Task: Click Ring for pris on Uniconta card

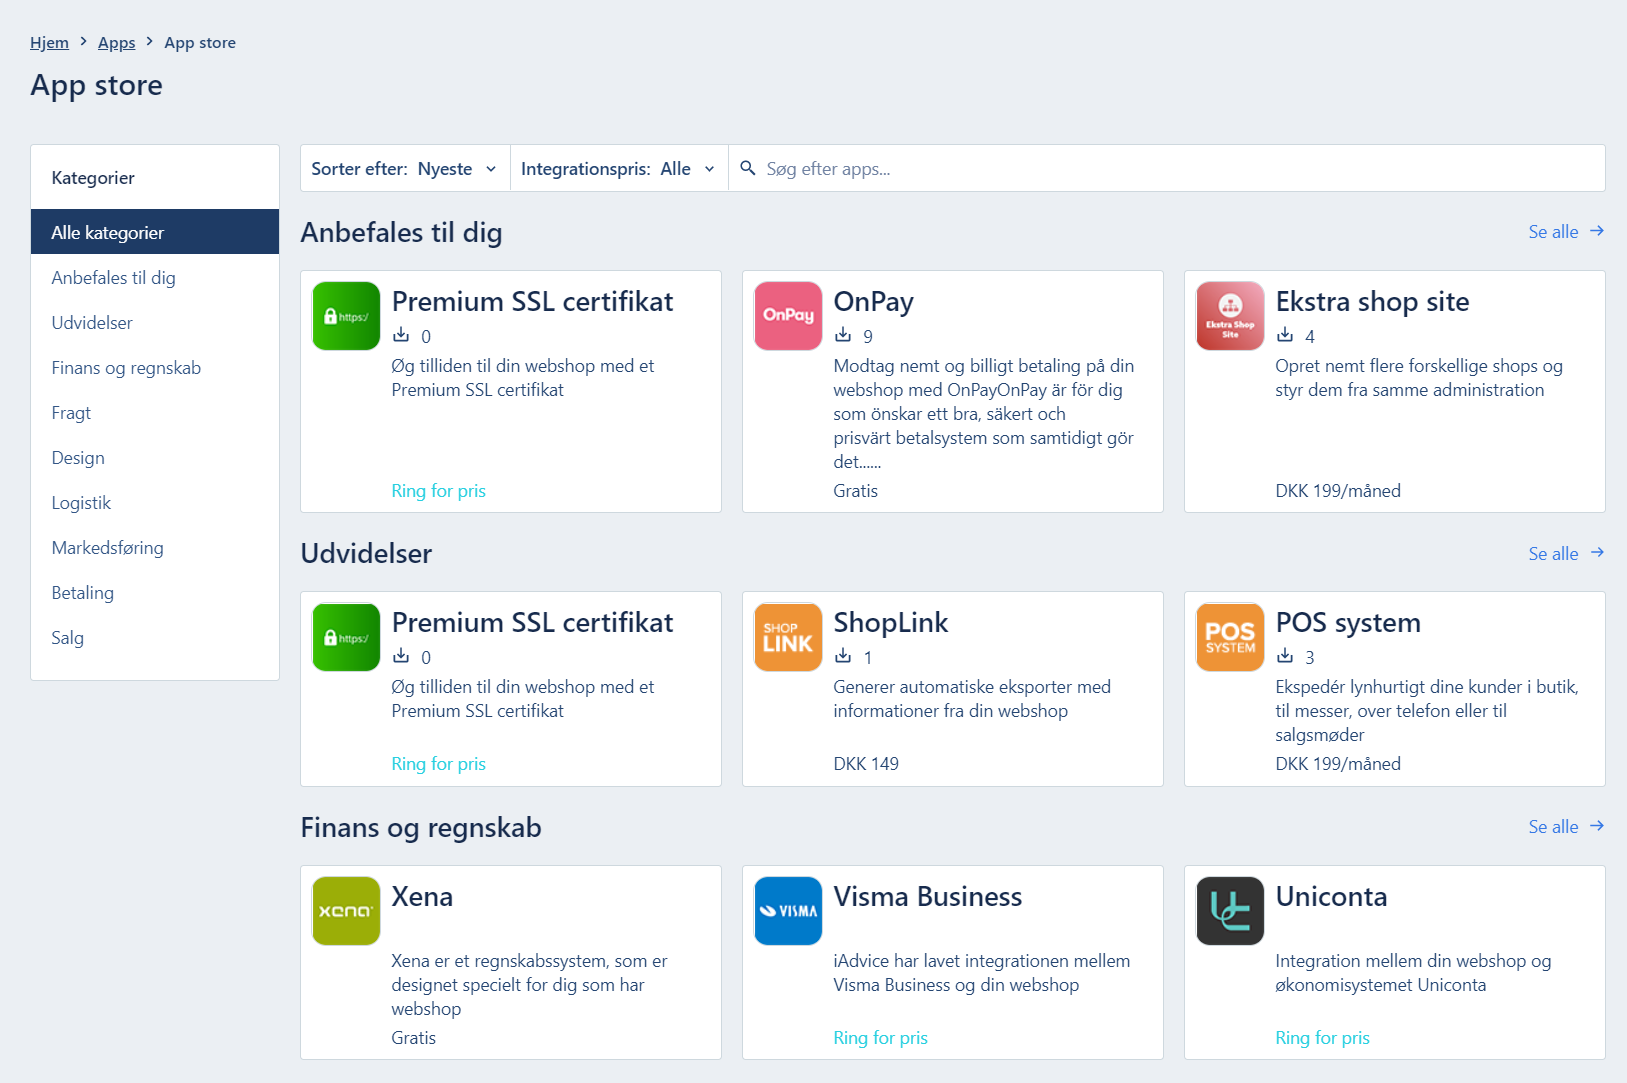Action: 1322,1038
